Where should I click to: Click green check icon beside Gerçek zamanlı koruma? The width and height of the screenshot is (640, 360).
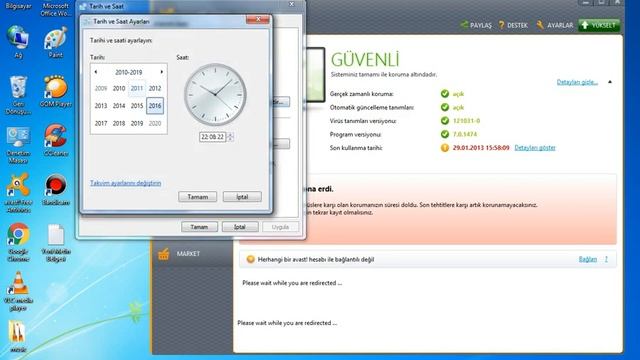[x=445, y=94]
